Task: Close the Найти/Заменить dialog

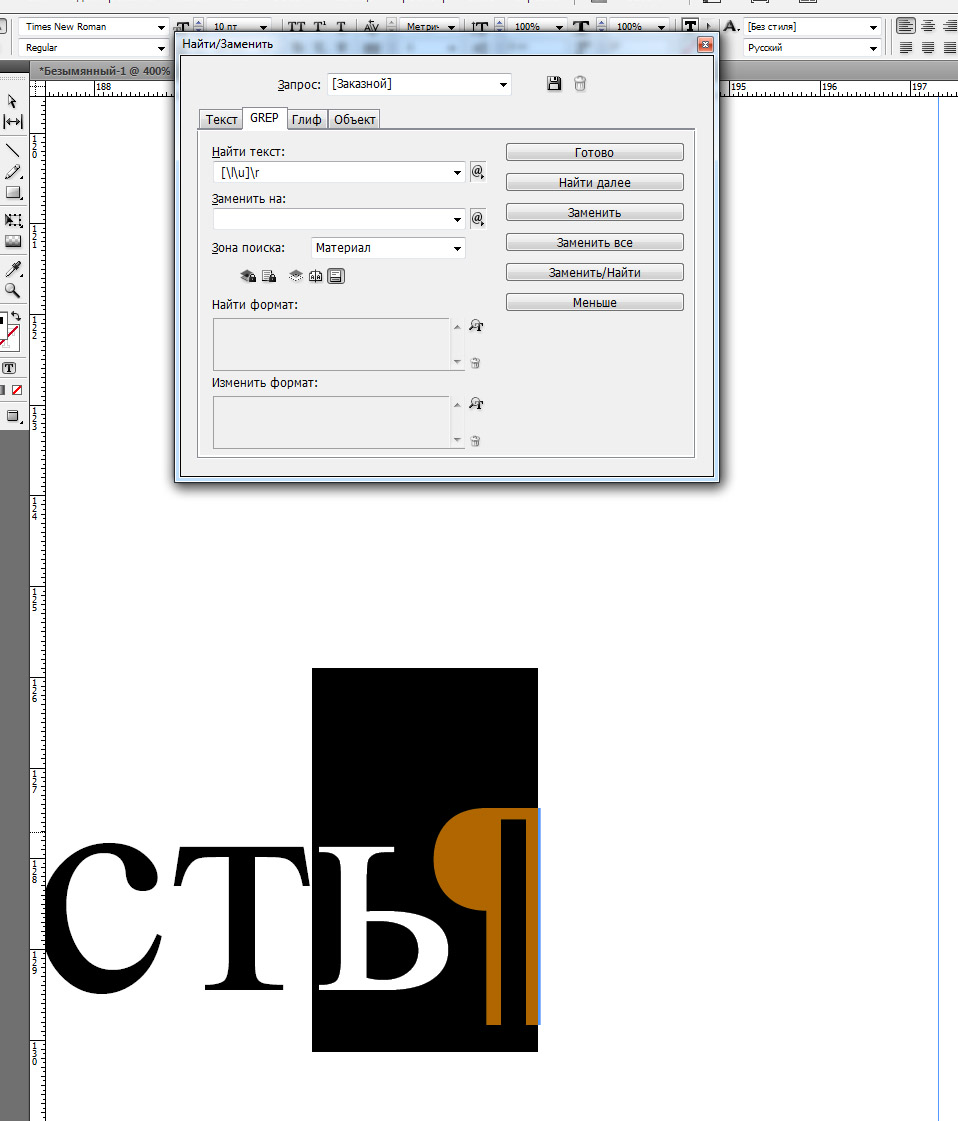Action: [705, 44]
